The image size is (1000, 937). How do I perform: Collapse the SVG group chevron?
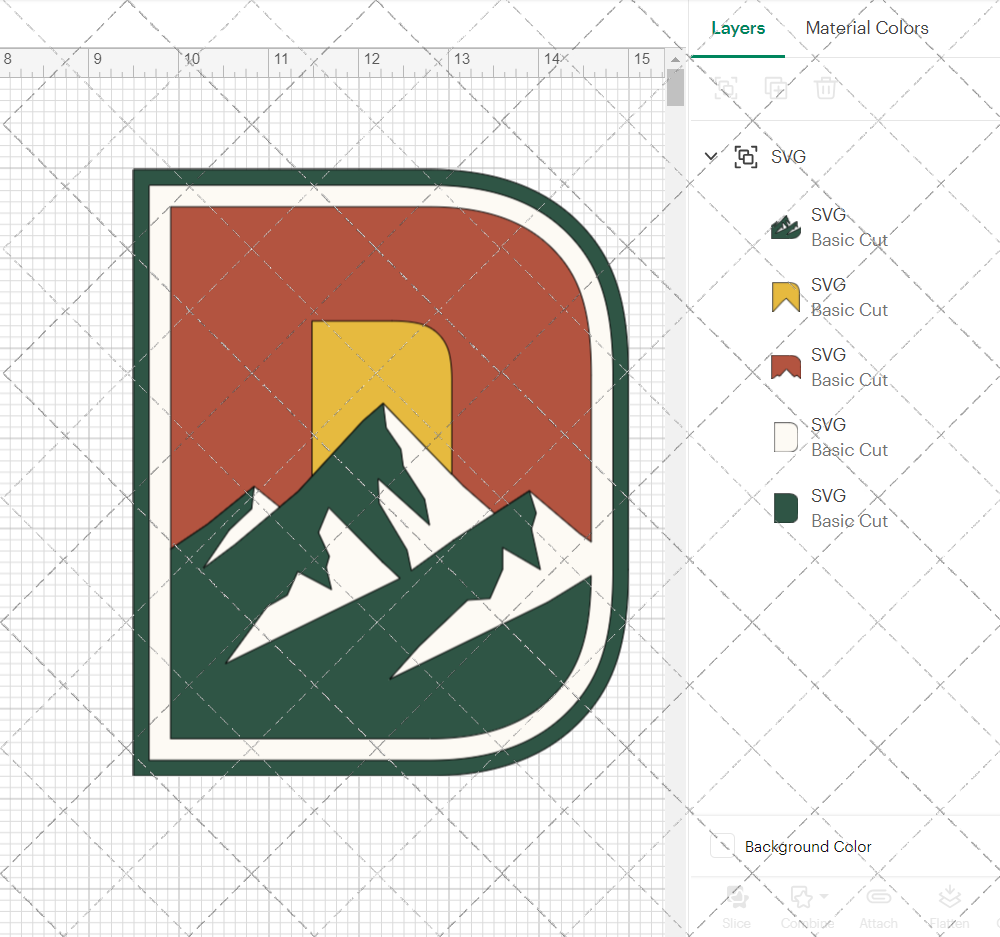point(710,156)
